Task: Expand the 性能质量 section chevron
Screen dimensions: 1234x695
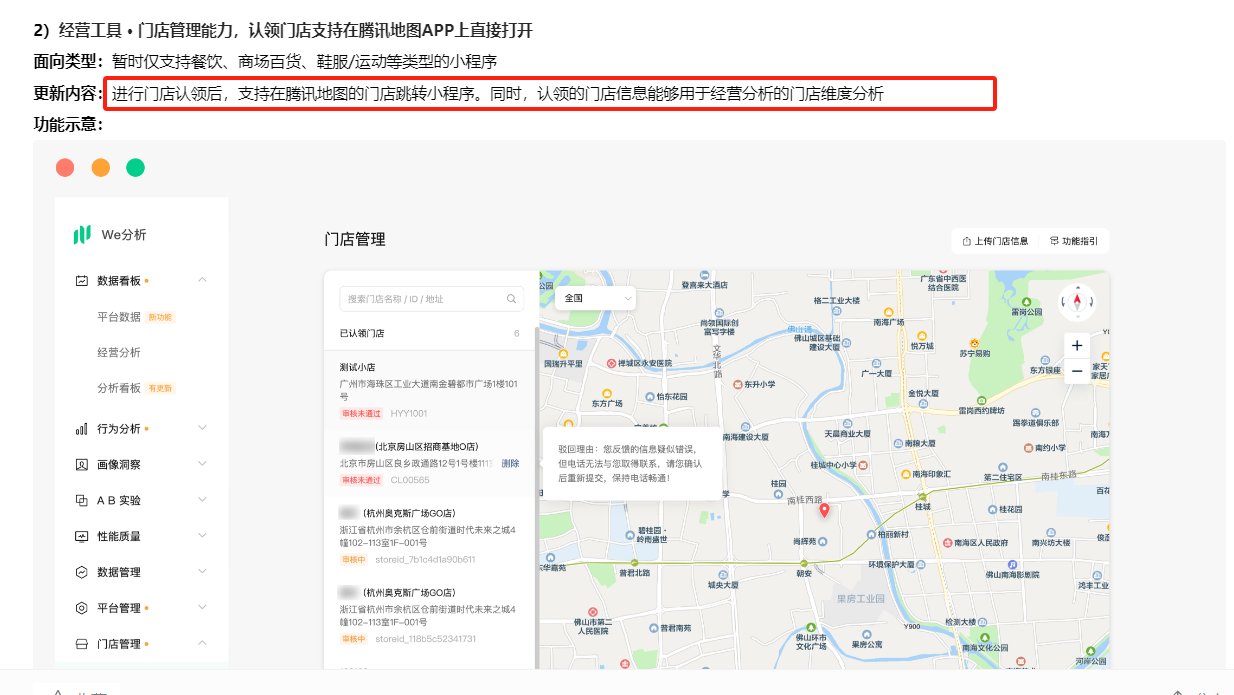Action: click(203, 536)
